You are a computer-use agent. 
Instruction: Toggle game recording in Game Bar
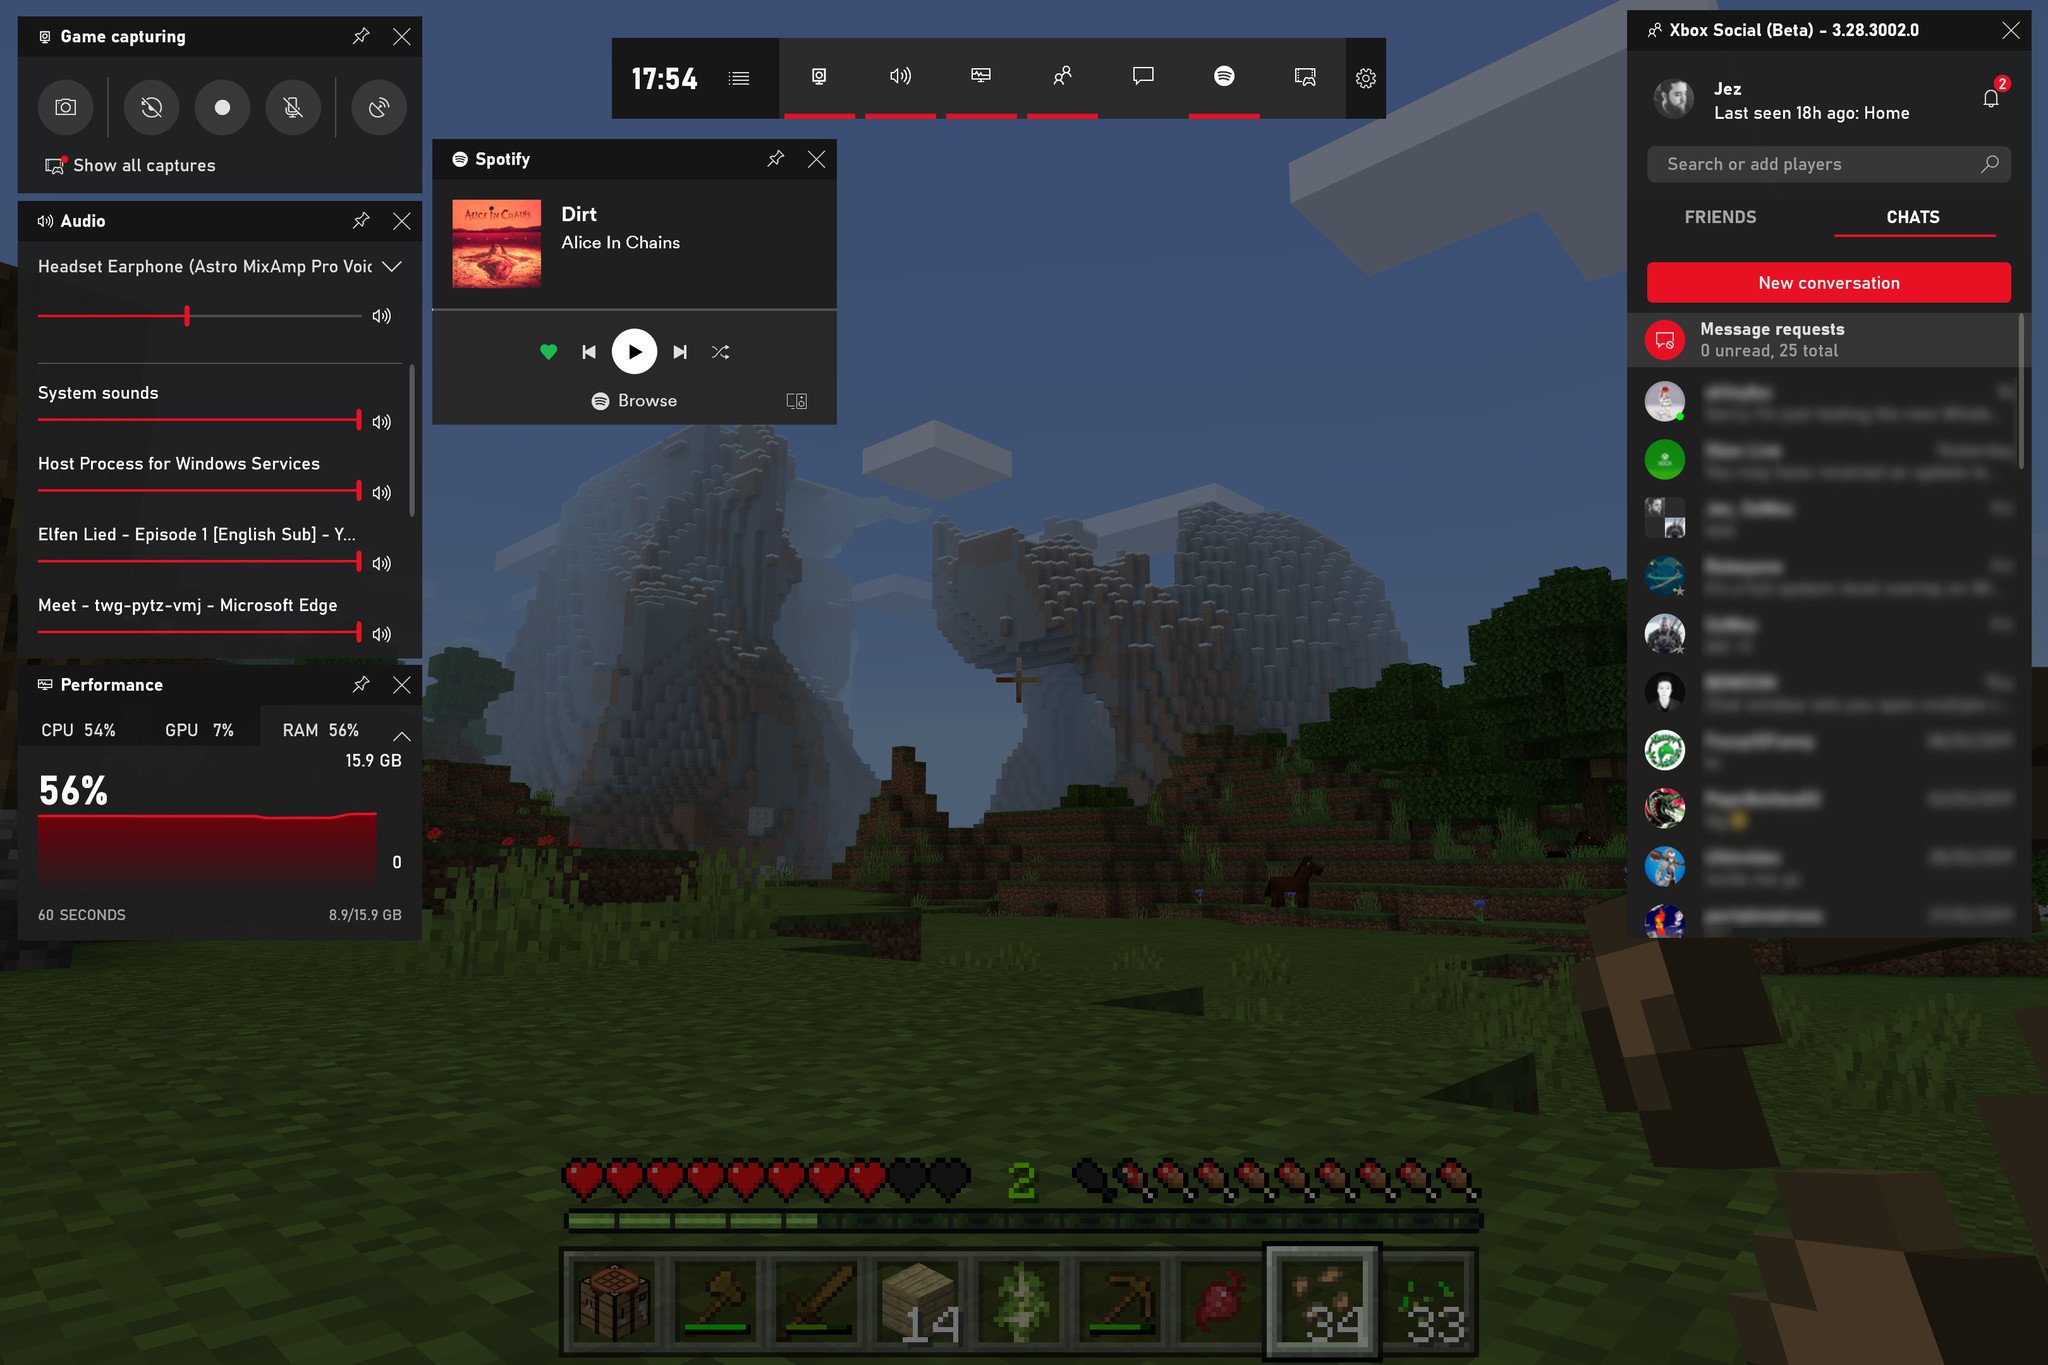pyautogui.click(x=221, y=107)
